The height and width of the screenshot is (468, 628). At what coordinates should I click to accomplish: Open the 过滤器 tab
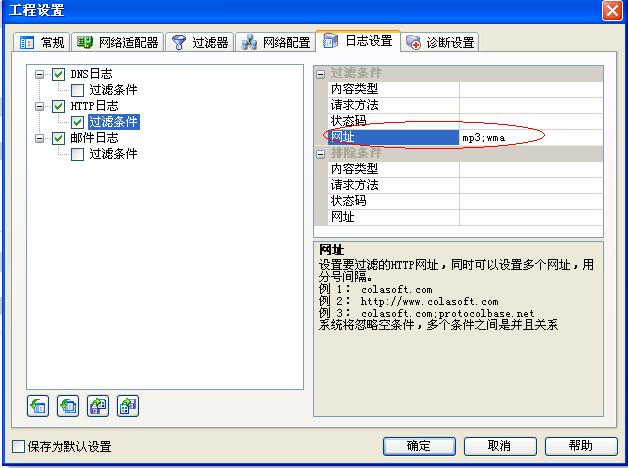point(199,42)
